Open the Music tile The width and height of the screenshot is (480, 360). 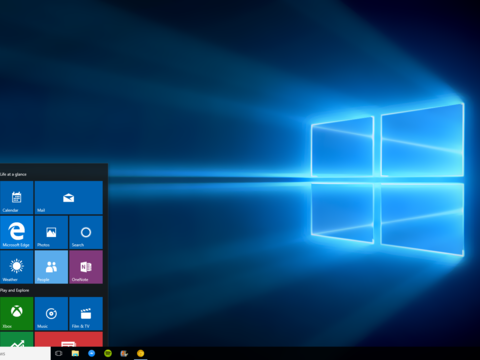click(51, 313)
